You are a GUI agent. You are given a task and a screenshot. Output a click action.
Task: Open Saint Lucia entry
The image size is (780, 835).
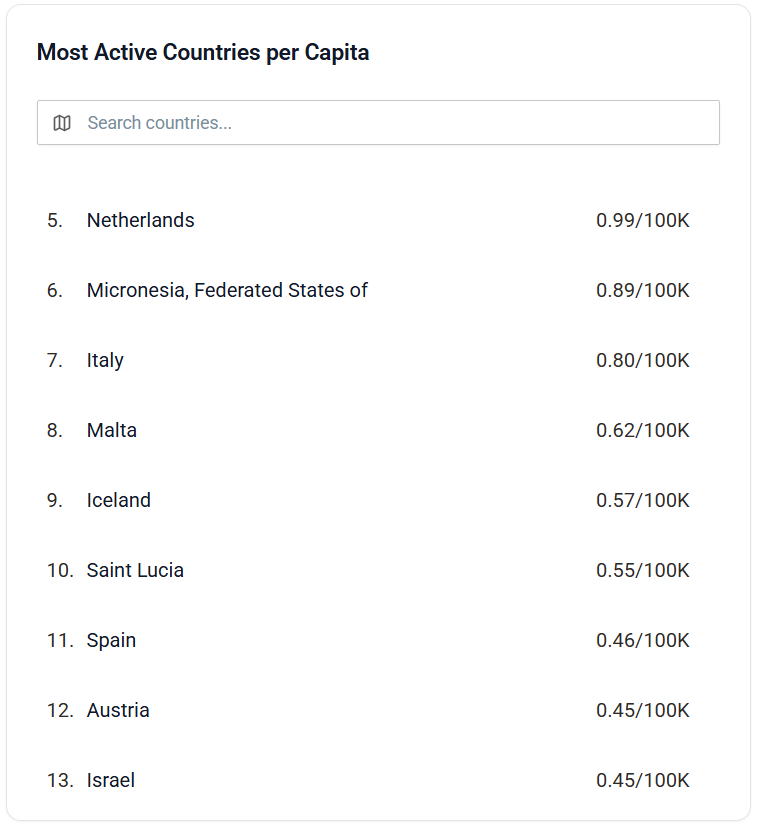pyautogui.click(x=135, y=570)
